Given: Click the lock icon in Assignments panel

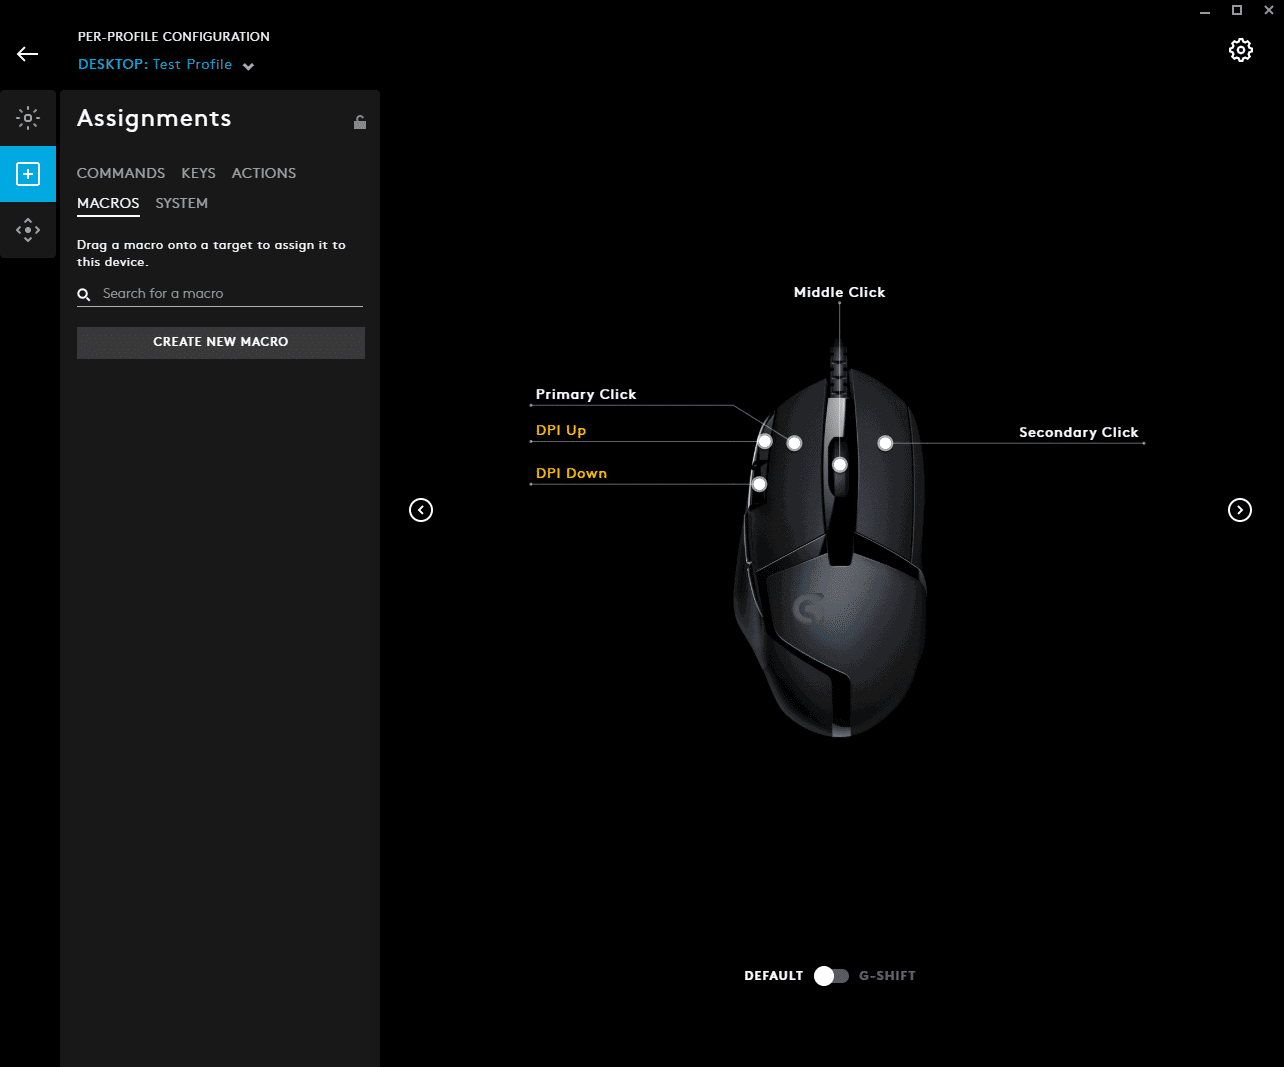Looking at the screenshot, I should point(359,121).
